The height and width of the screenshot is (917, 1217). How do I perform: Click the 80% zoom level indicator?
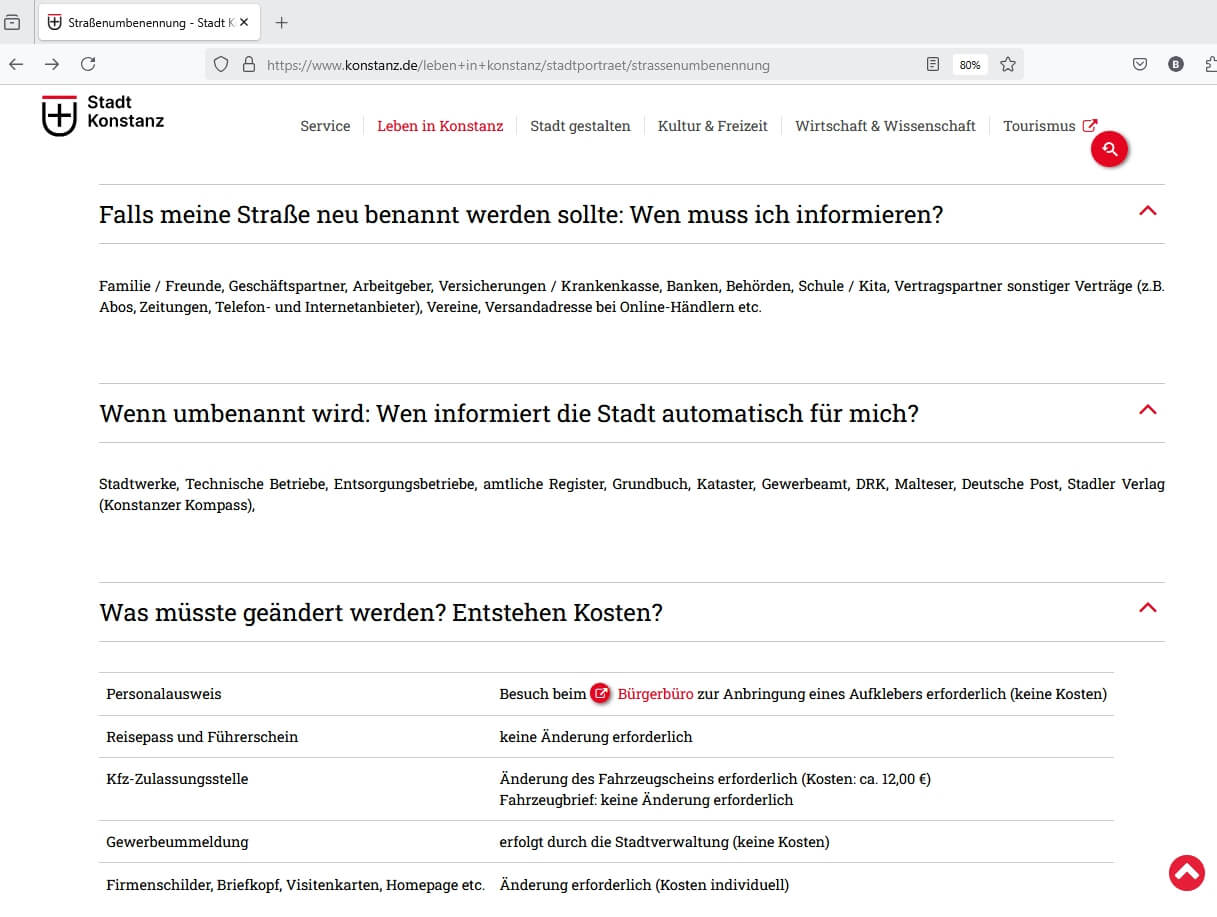click(x=970, y=65)
